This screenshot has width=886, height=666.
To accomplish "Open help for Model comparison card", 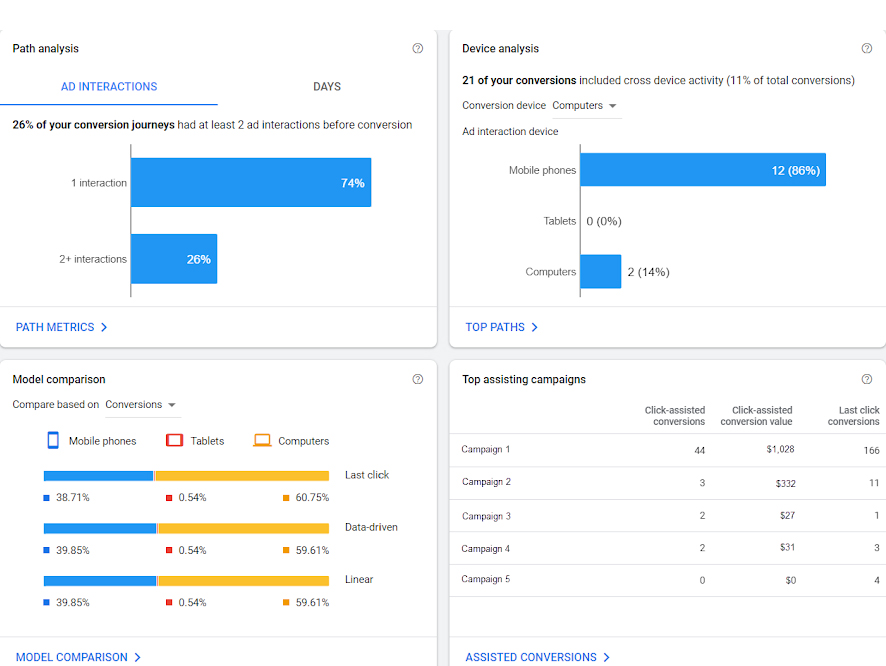I will [418, 379].
